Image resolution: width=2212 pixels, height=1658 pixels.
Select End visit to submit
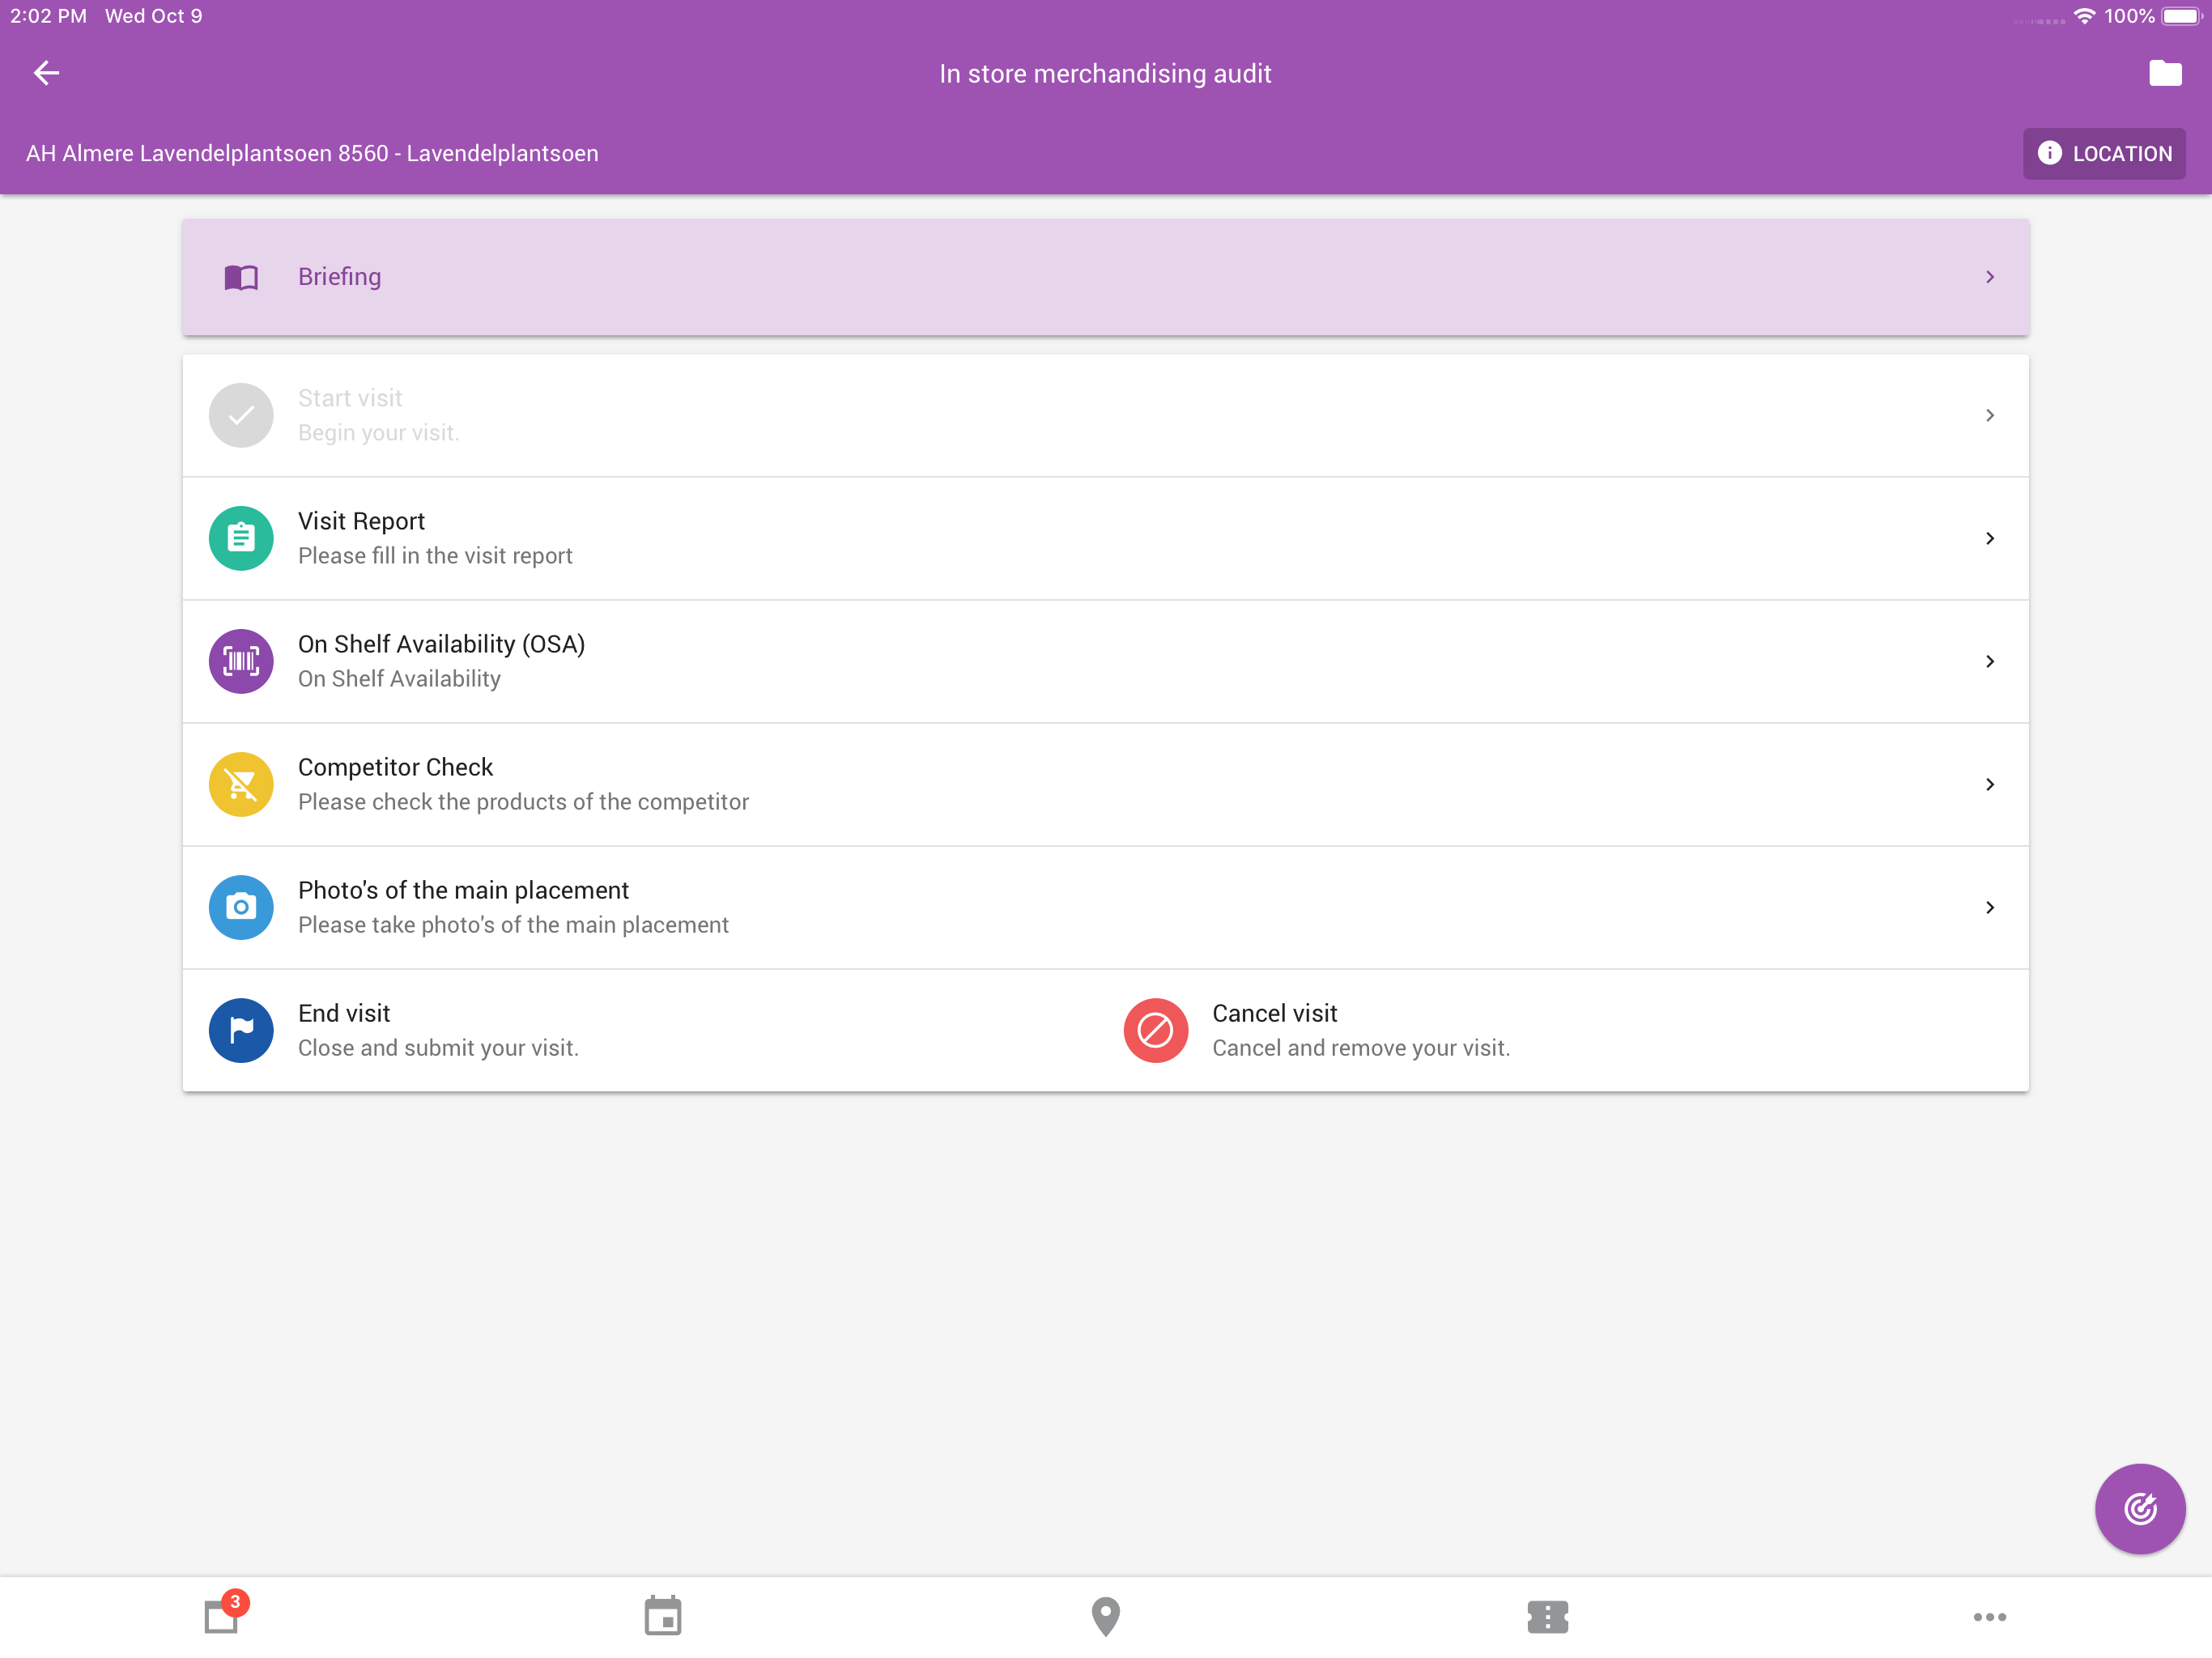tap(344, 1013)
